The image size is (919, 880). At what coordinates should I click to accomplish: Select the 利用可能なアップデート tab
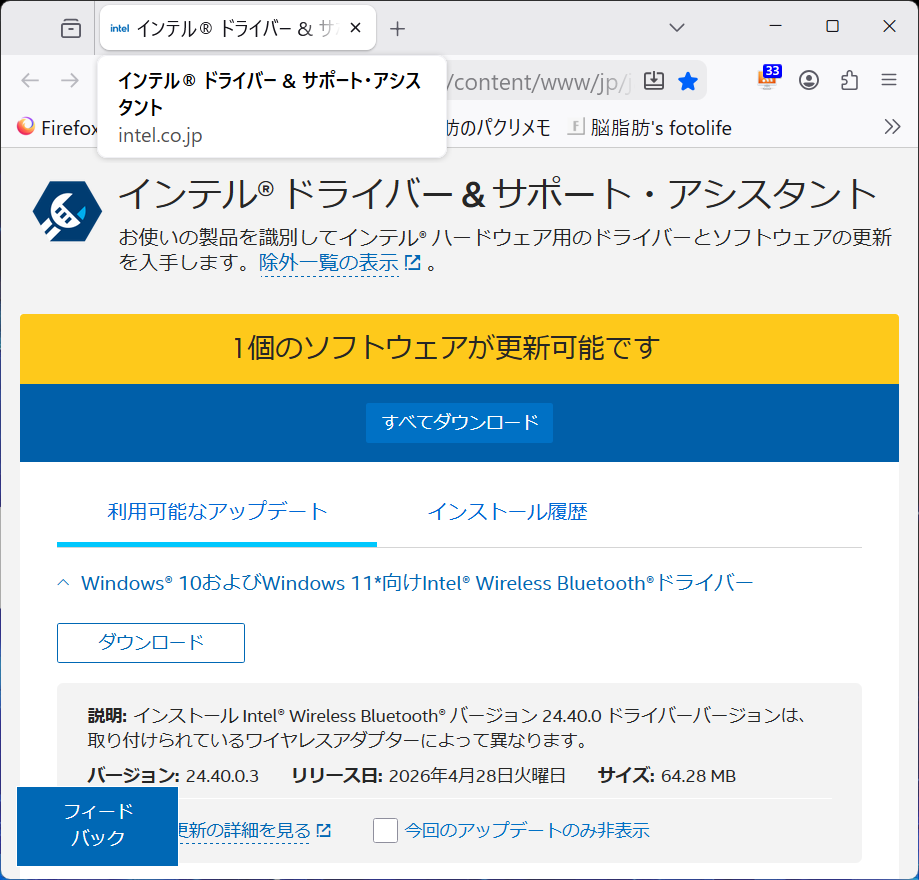(217, 512)
